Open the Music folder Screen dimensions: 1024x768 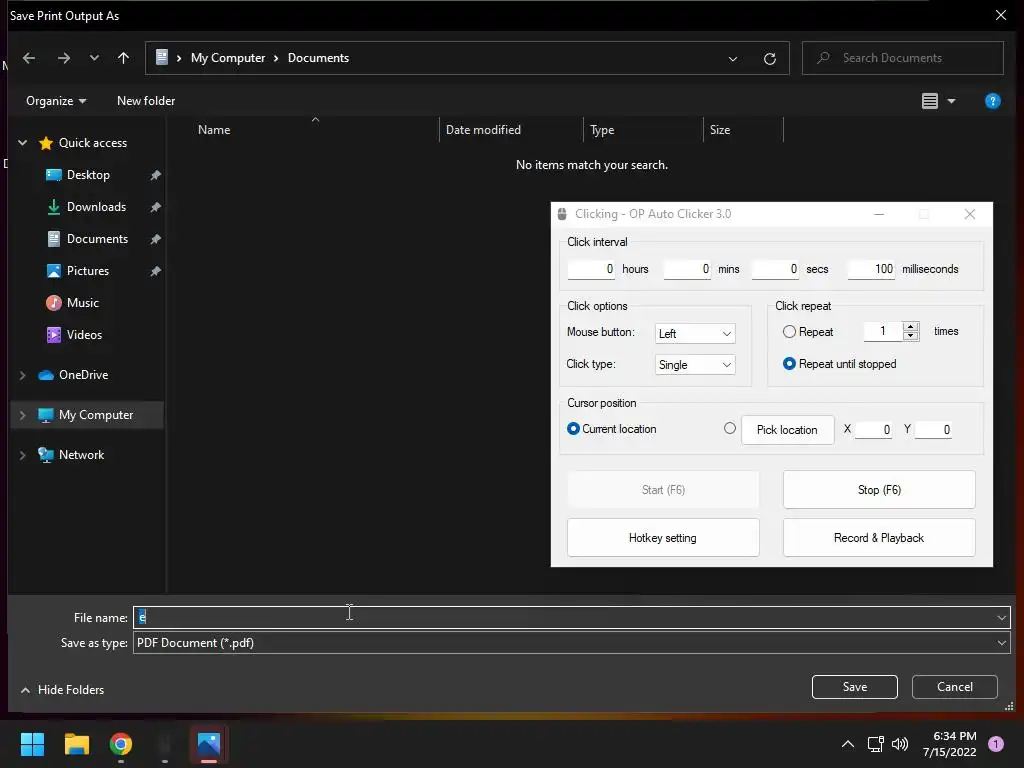(x=83, y=303)
